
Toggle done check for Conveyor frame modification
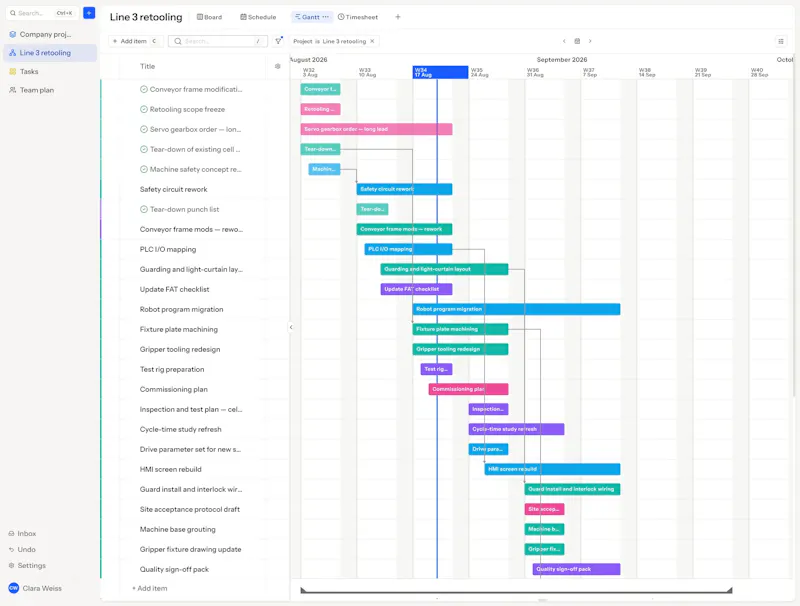(144, 89)
